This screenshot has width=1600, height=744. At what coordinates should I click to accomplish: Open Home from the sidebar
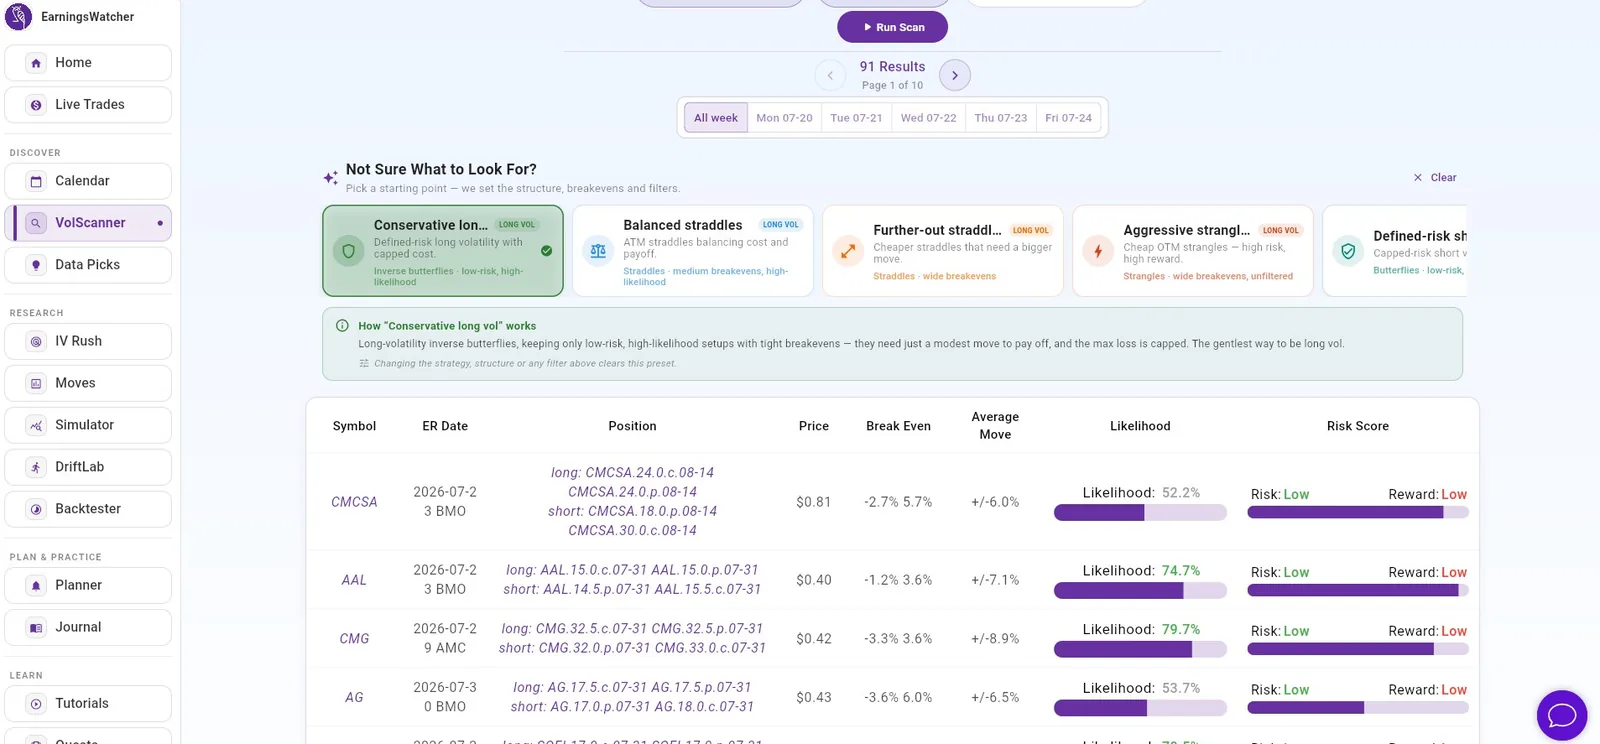[88, 62]
